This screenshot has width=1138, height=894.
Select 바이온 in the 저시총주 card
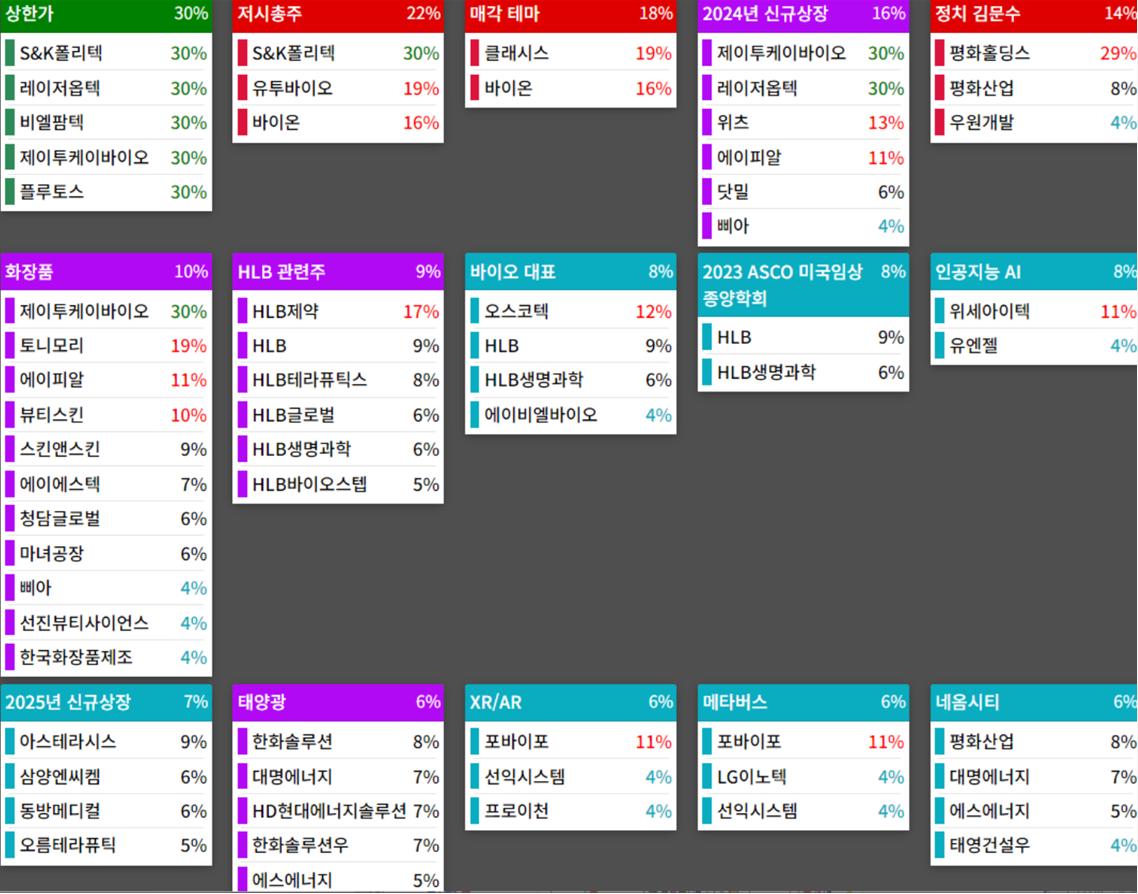pyautogui.click(x=337, y=123)
